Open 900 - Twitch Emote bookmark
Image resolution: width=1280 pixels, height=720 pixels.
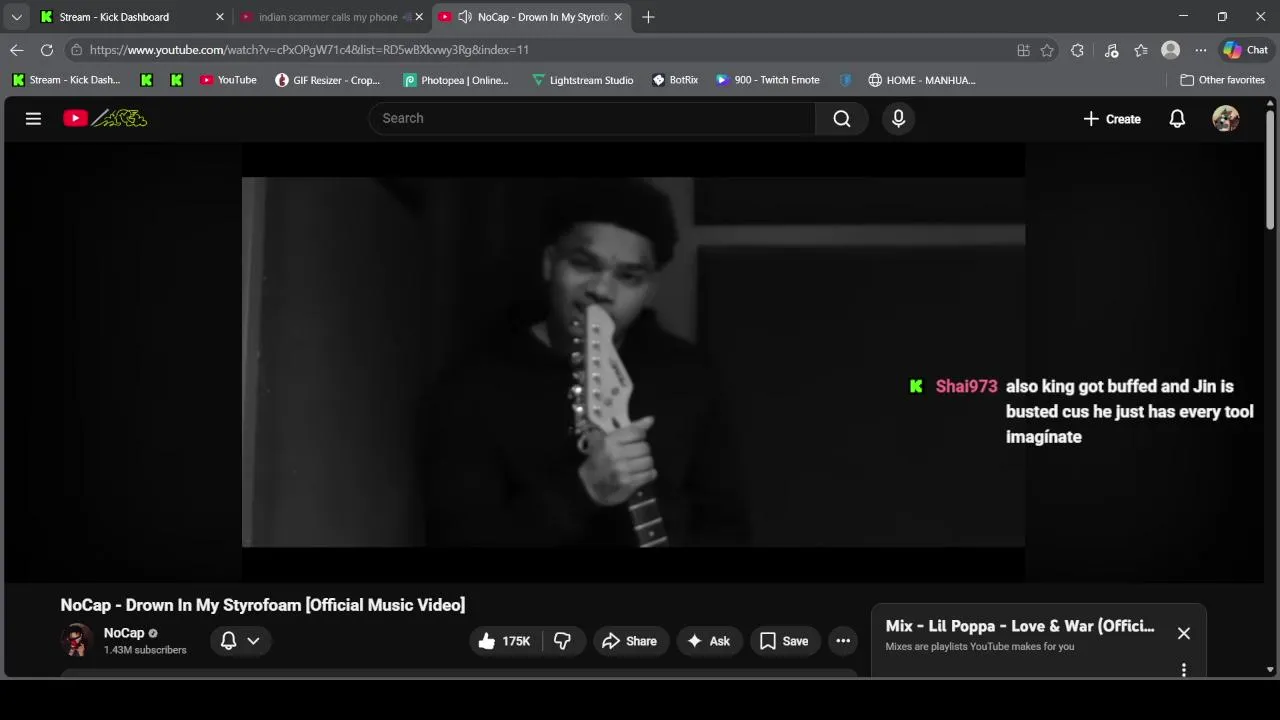pos(768,80)
